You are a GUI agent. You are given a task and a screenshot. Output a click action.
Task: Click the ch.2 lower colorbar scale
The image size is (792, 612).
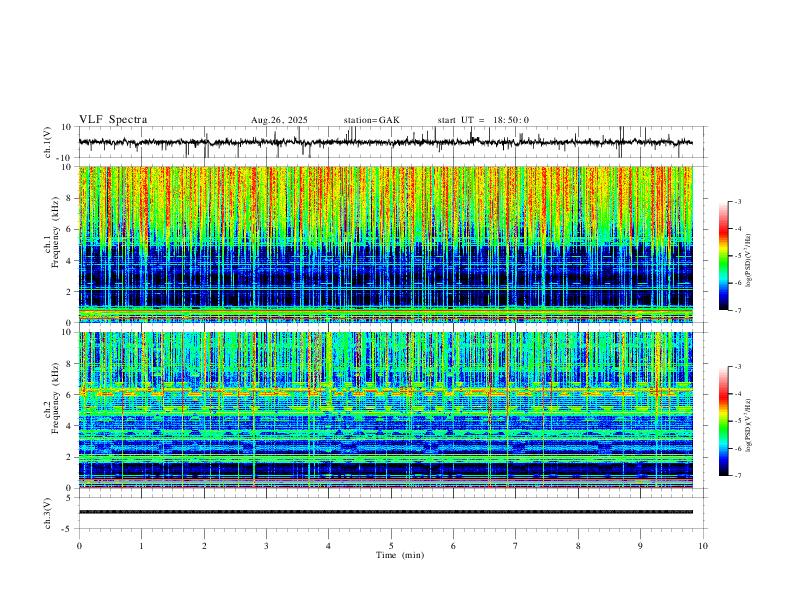723,421
